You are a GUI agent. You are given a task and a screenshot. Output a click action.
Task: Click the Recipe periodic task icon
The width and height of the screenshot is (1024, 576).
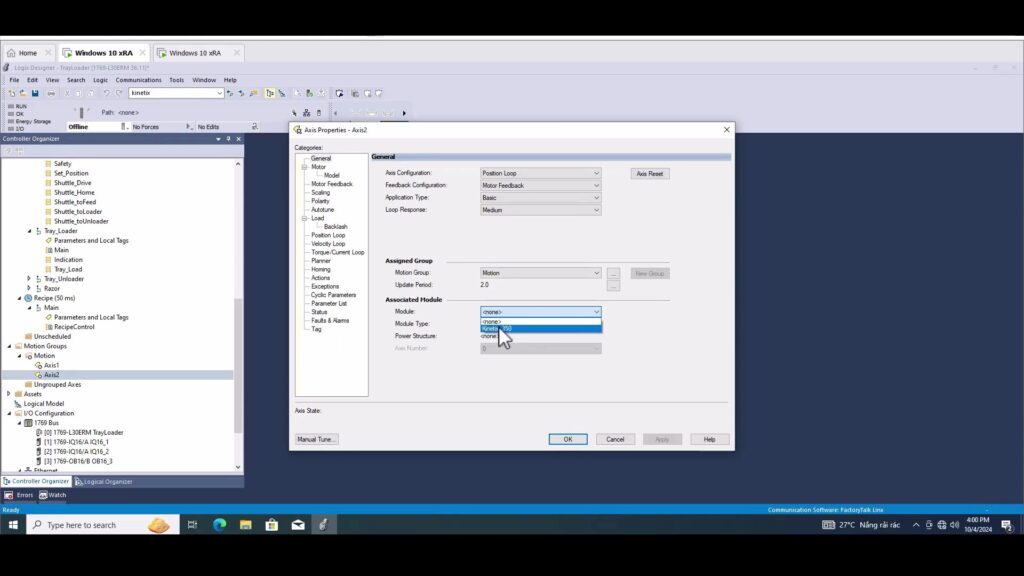tap(28, 298)
